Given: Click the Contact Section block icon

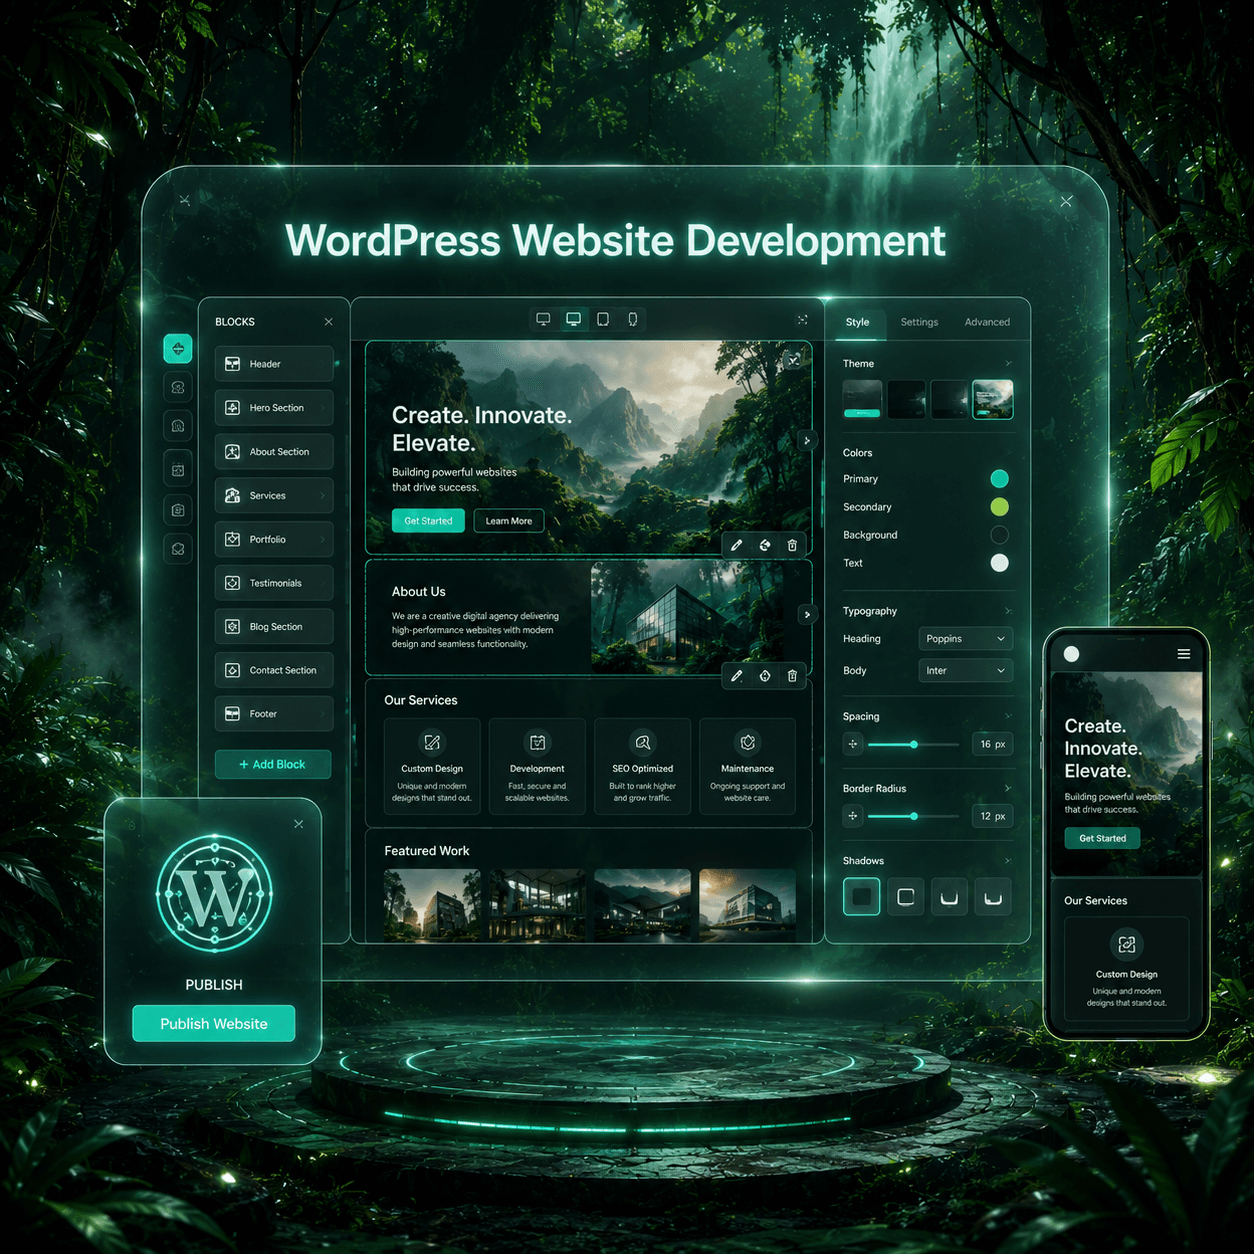Looking at the screenshot, I should pos(232,670).
